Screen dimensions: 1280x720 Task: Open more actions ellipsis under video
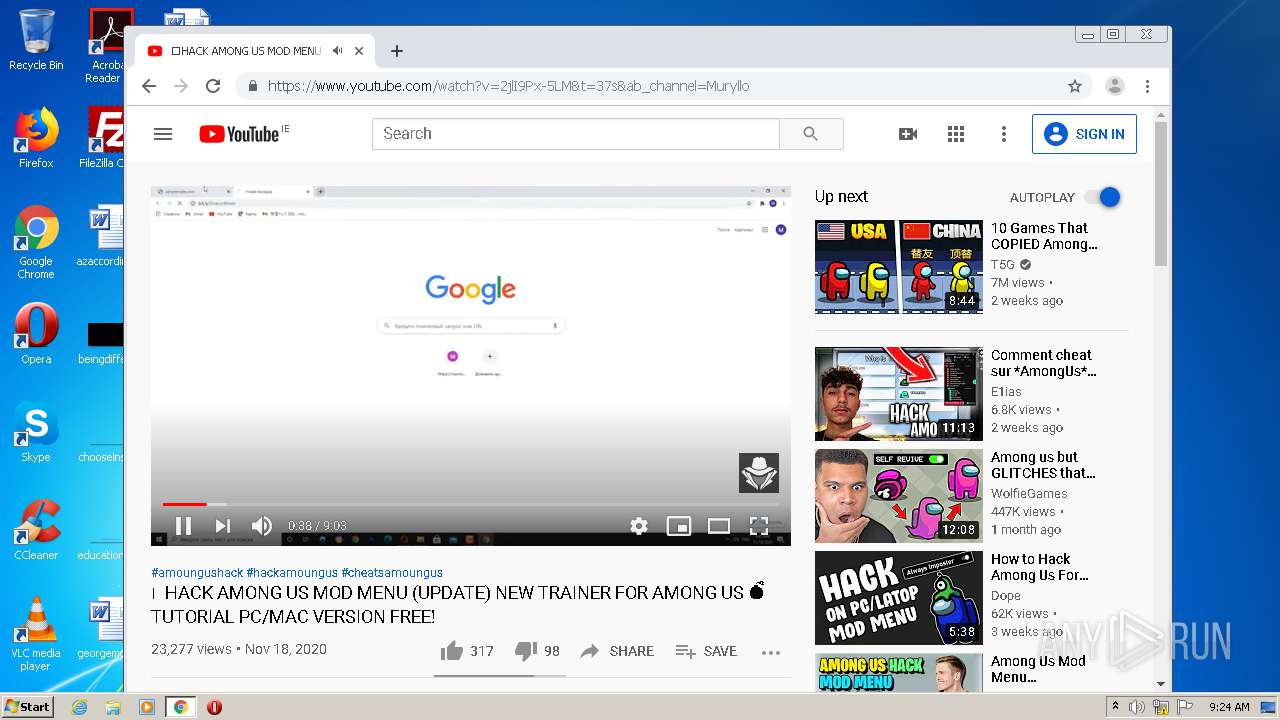[771, 652]
